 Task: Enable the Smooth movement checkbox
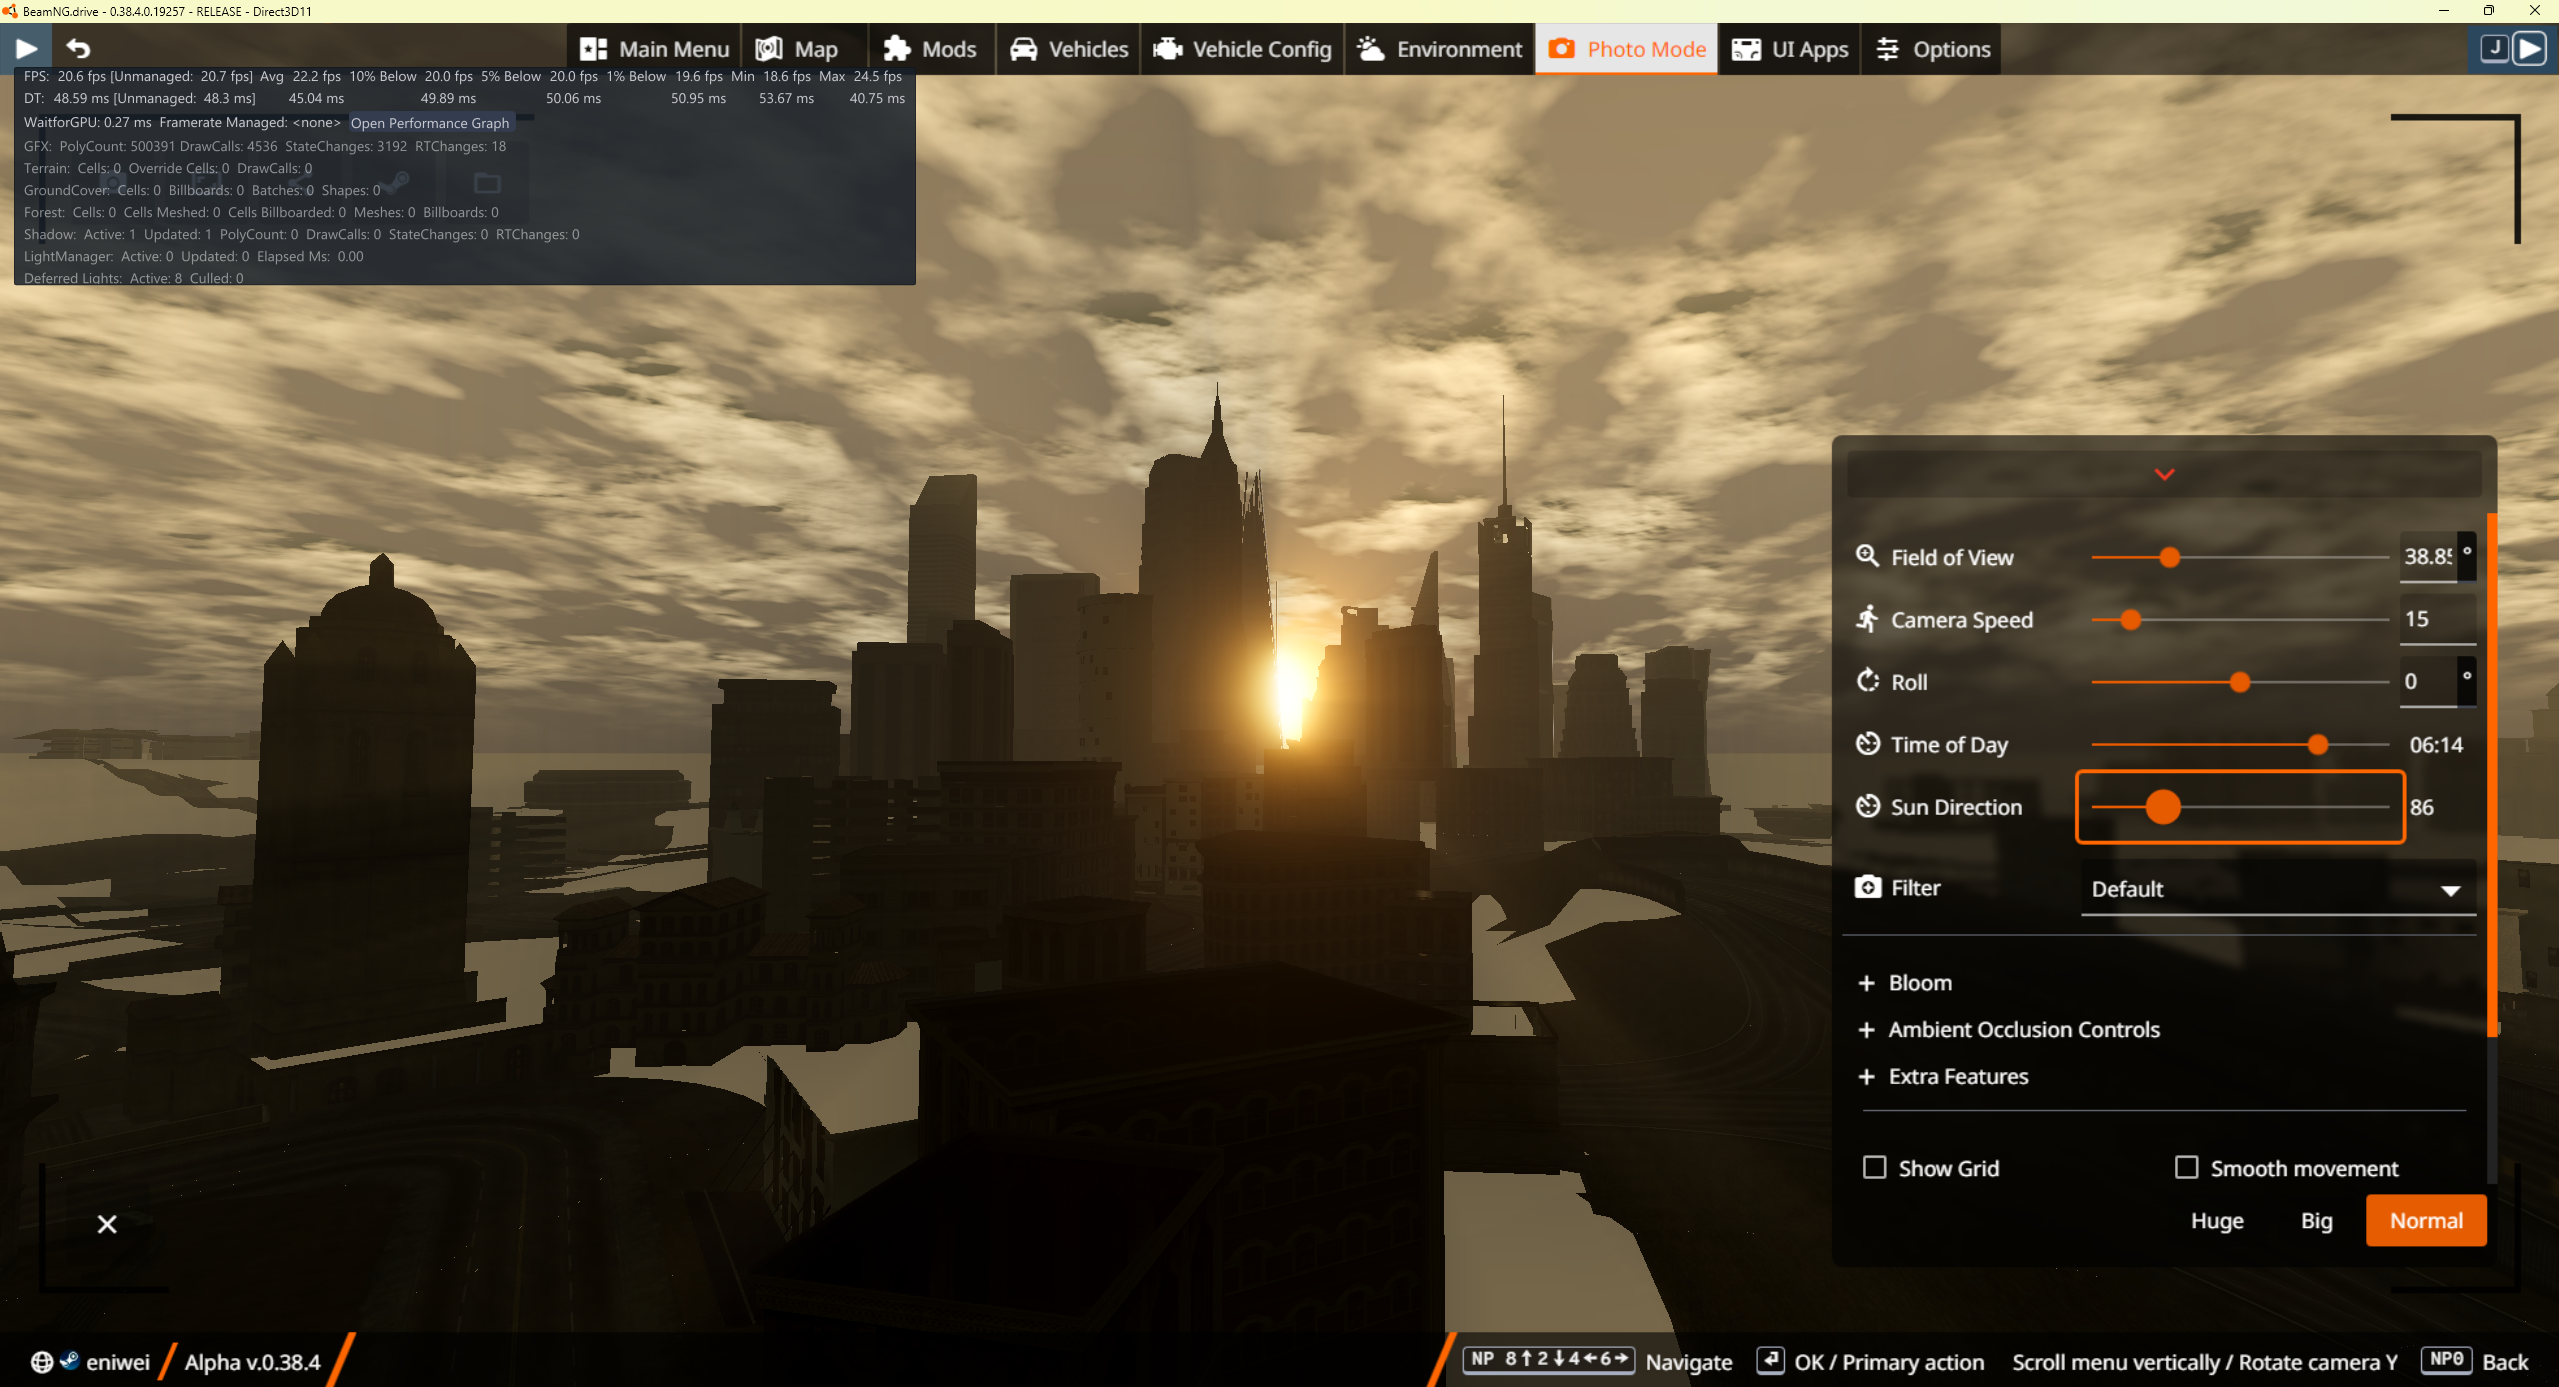tap(2187, 1167)
